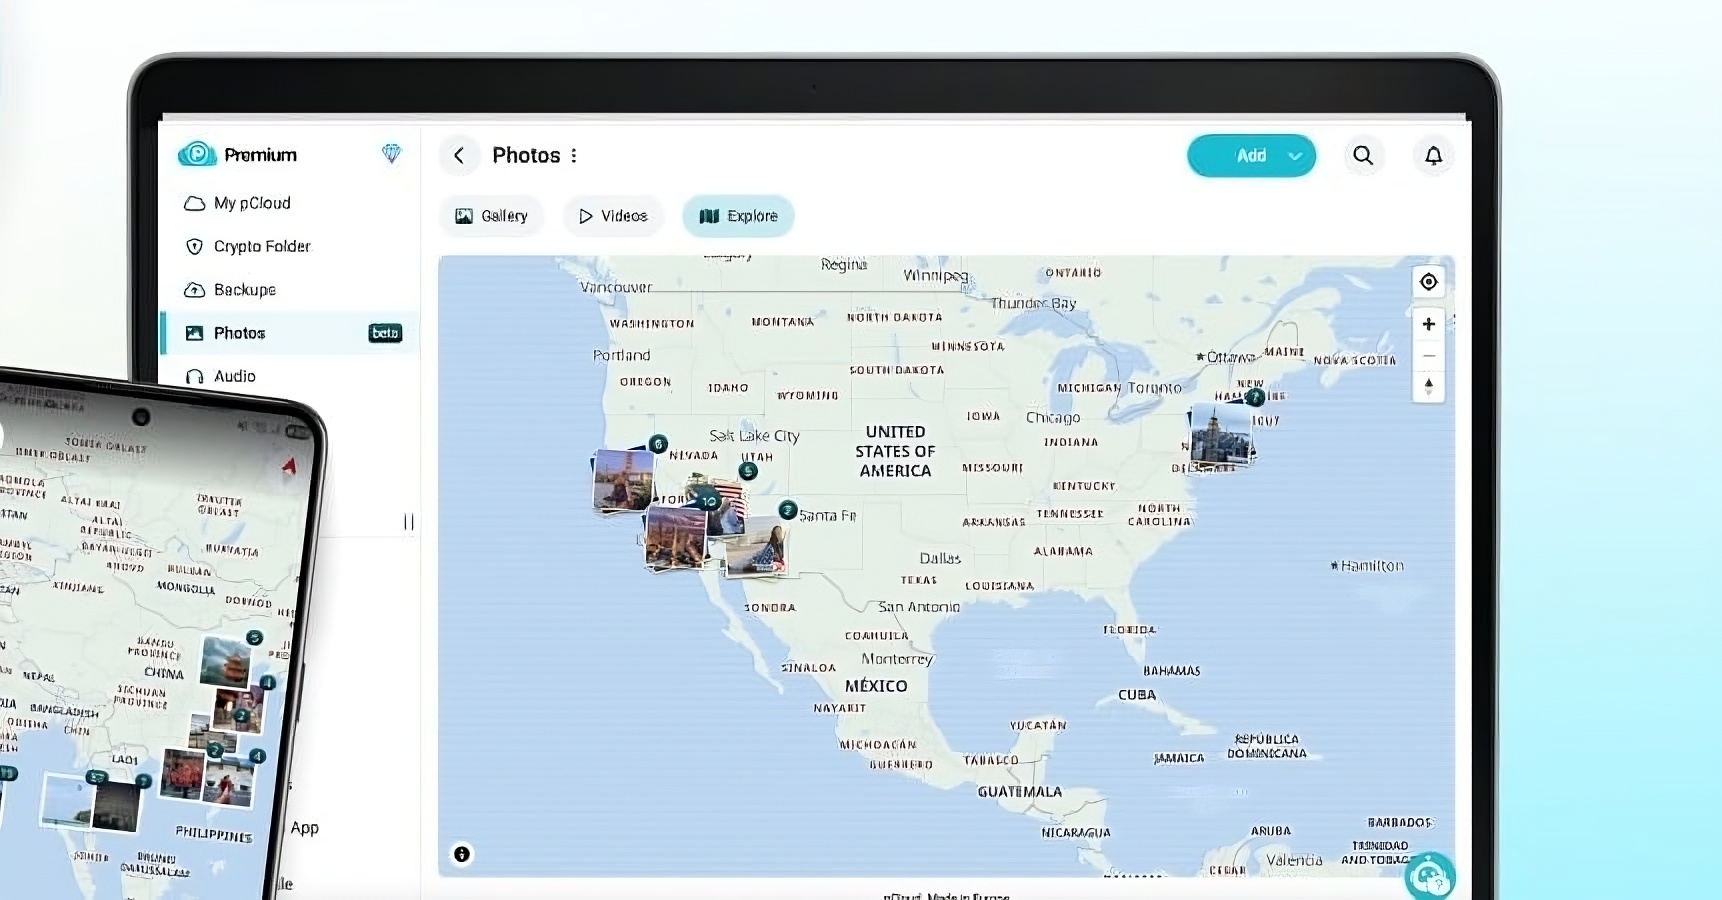This screenshot has height=900, width=1722.
Task: Zoom out on the map with minus
Action: (1428, 355)
